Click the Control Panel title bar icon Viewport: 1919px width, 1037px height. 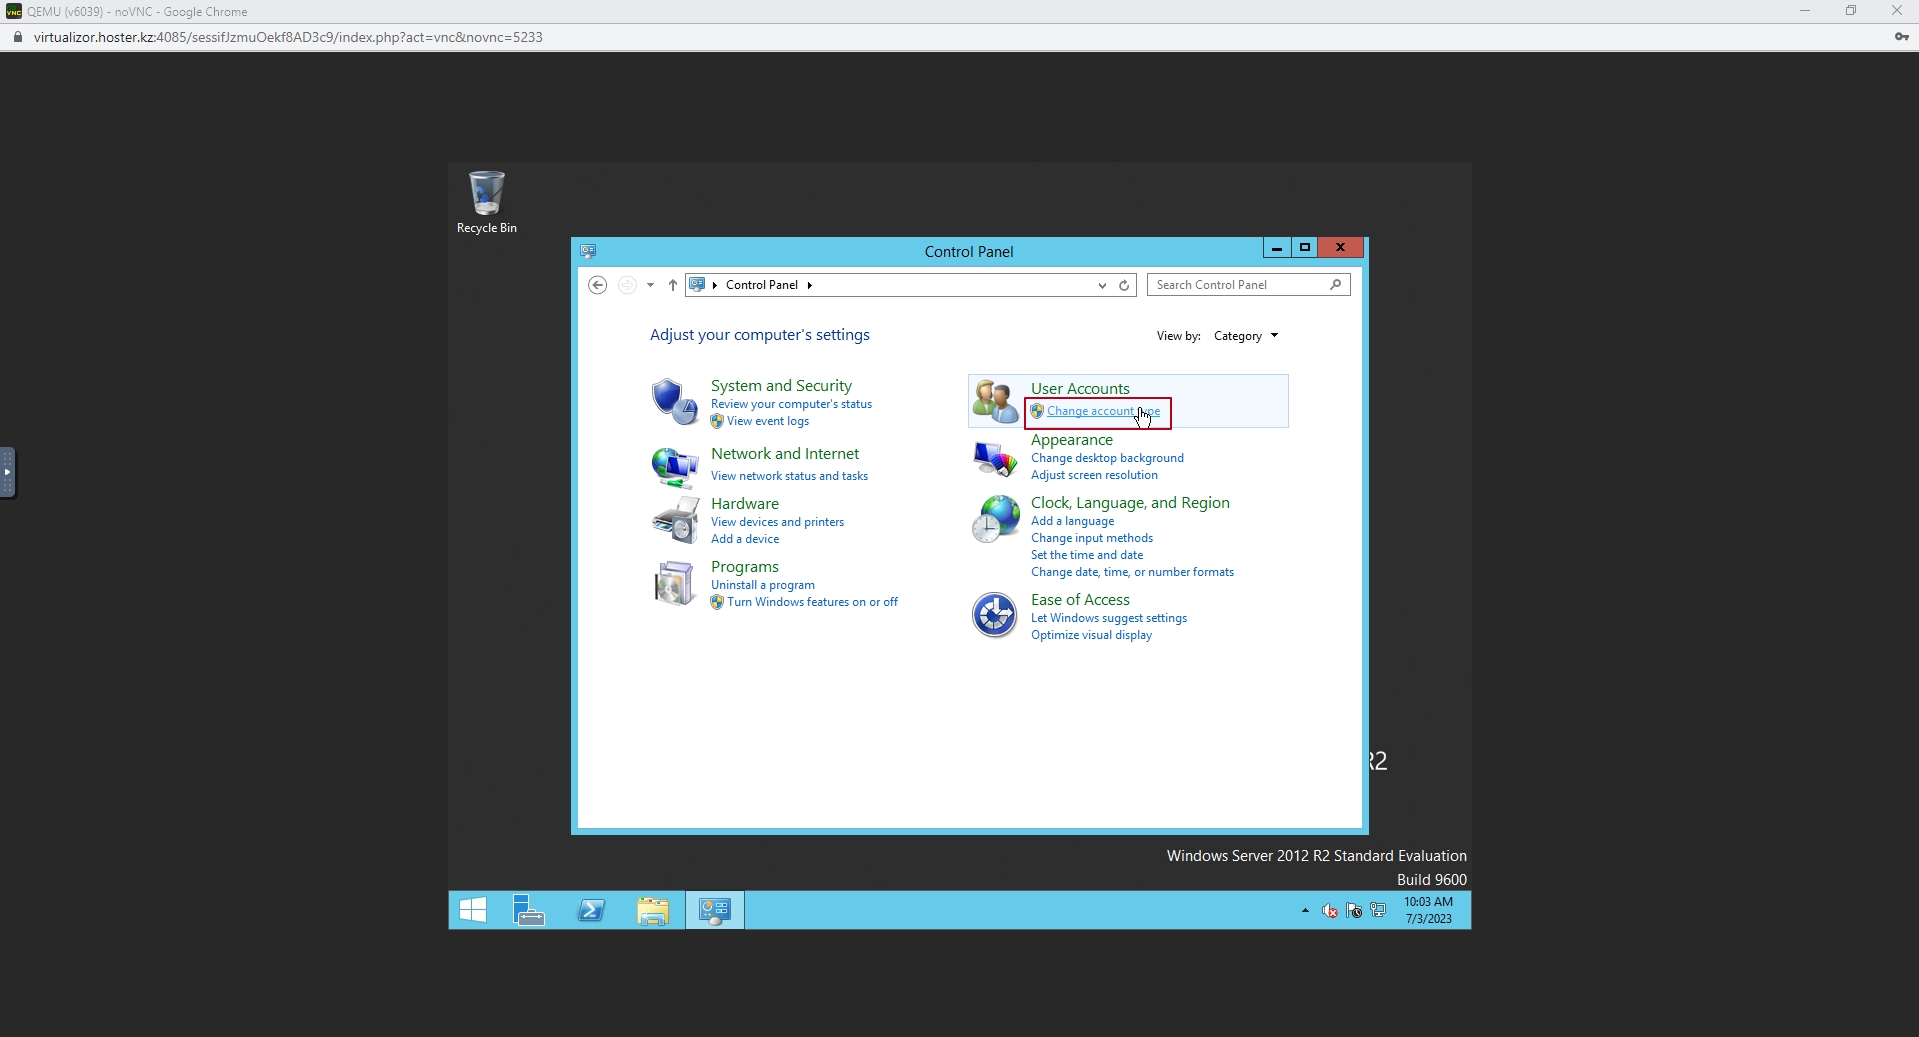coord(588,251)
